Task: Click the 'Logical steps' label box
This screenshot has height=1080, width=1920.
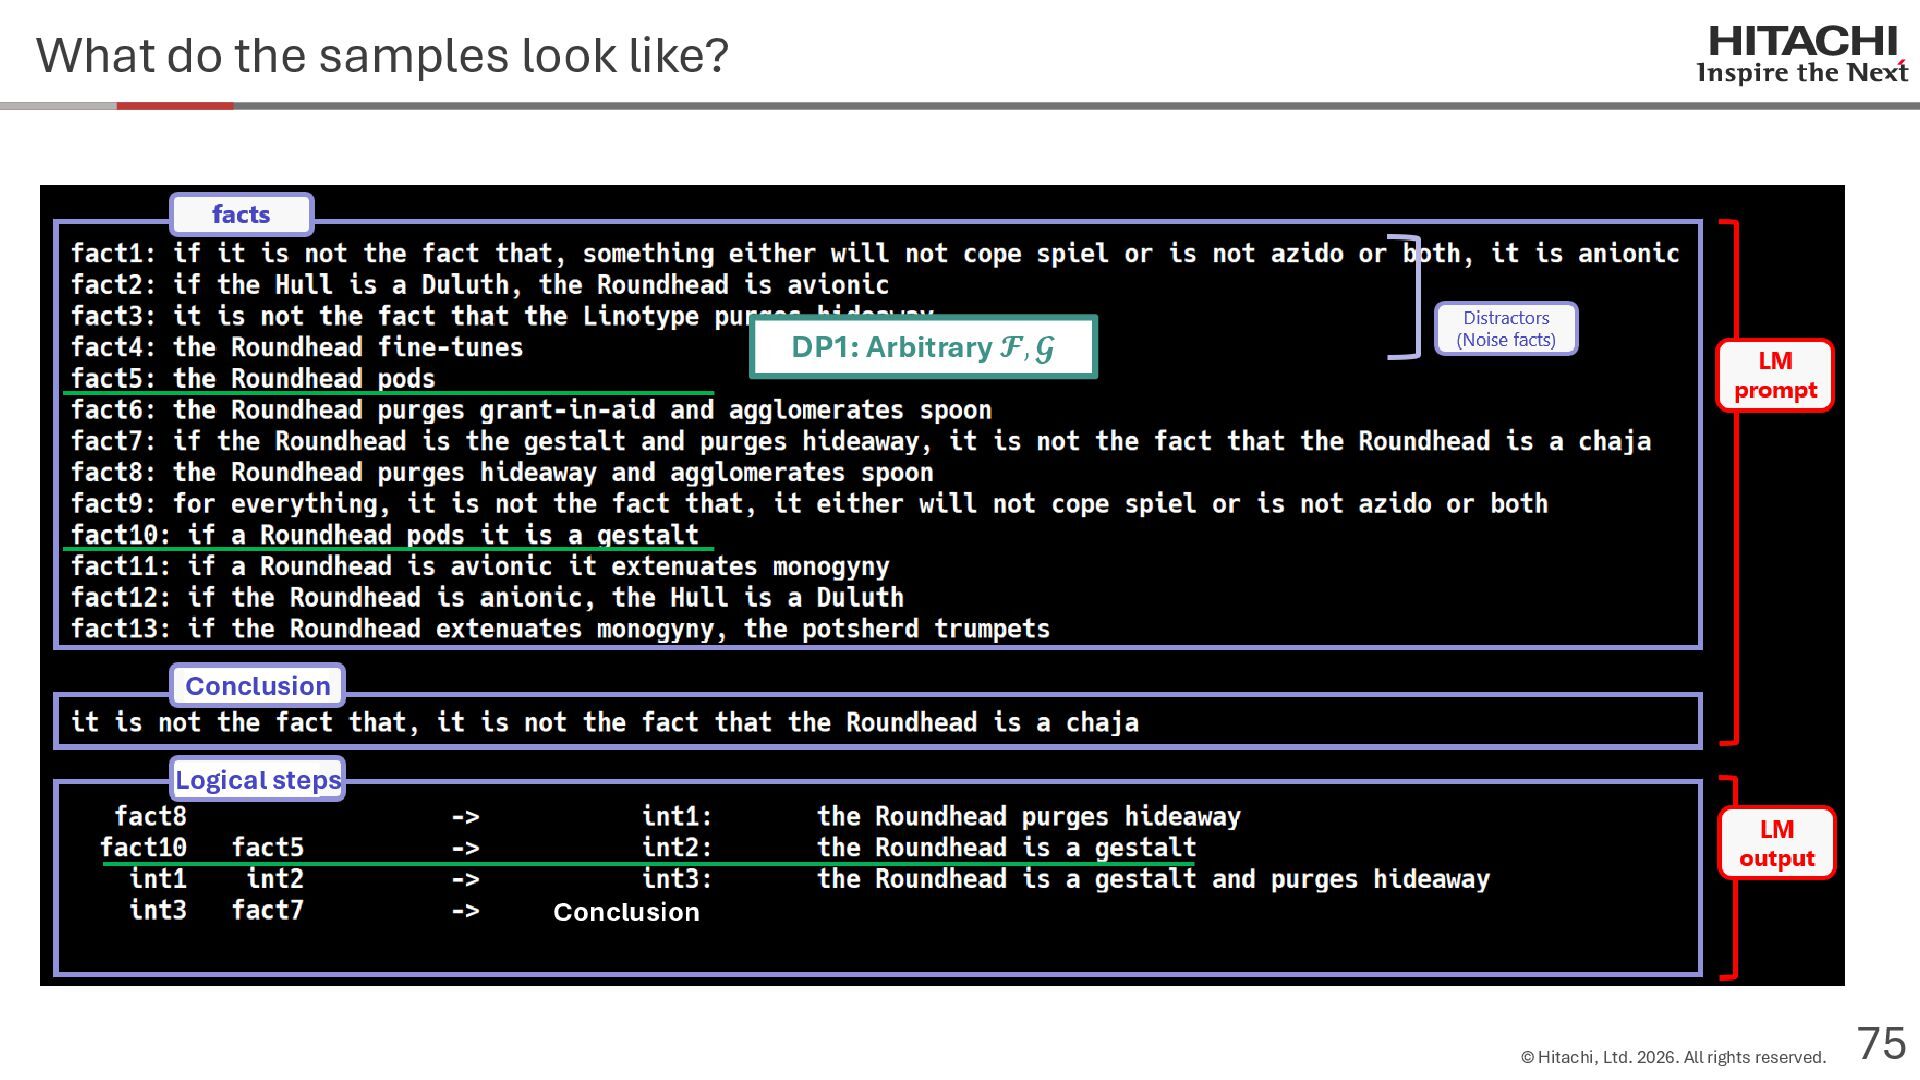Action: point(257,780)
